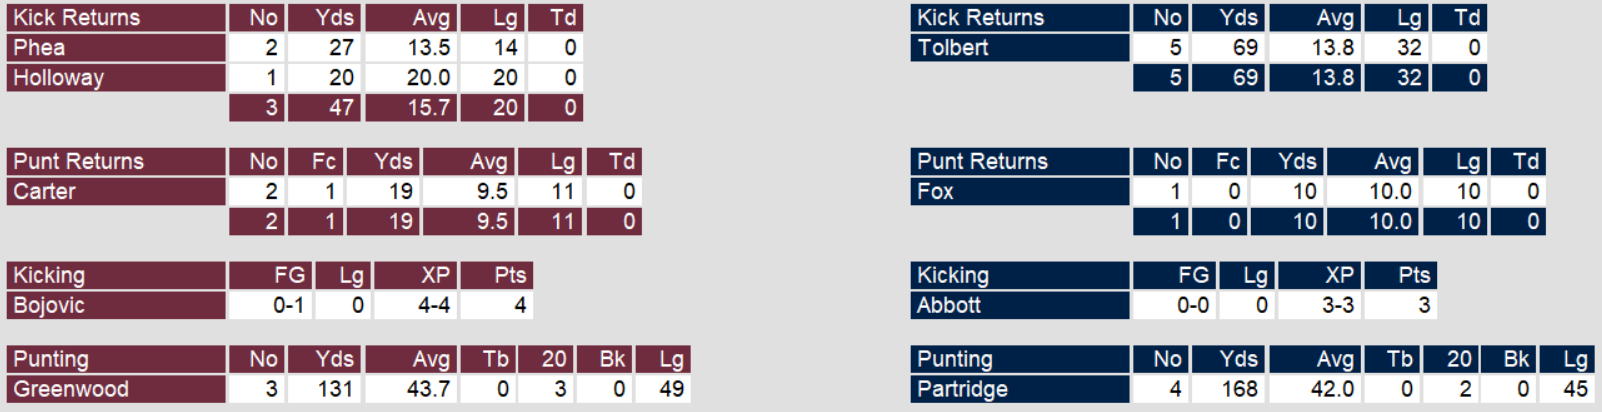Screen dimensions: 1602x412
Task: Select Partridge's 168 punting yards cell
Action: coord(1239,390)
